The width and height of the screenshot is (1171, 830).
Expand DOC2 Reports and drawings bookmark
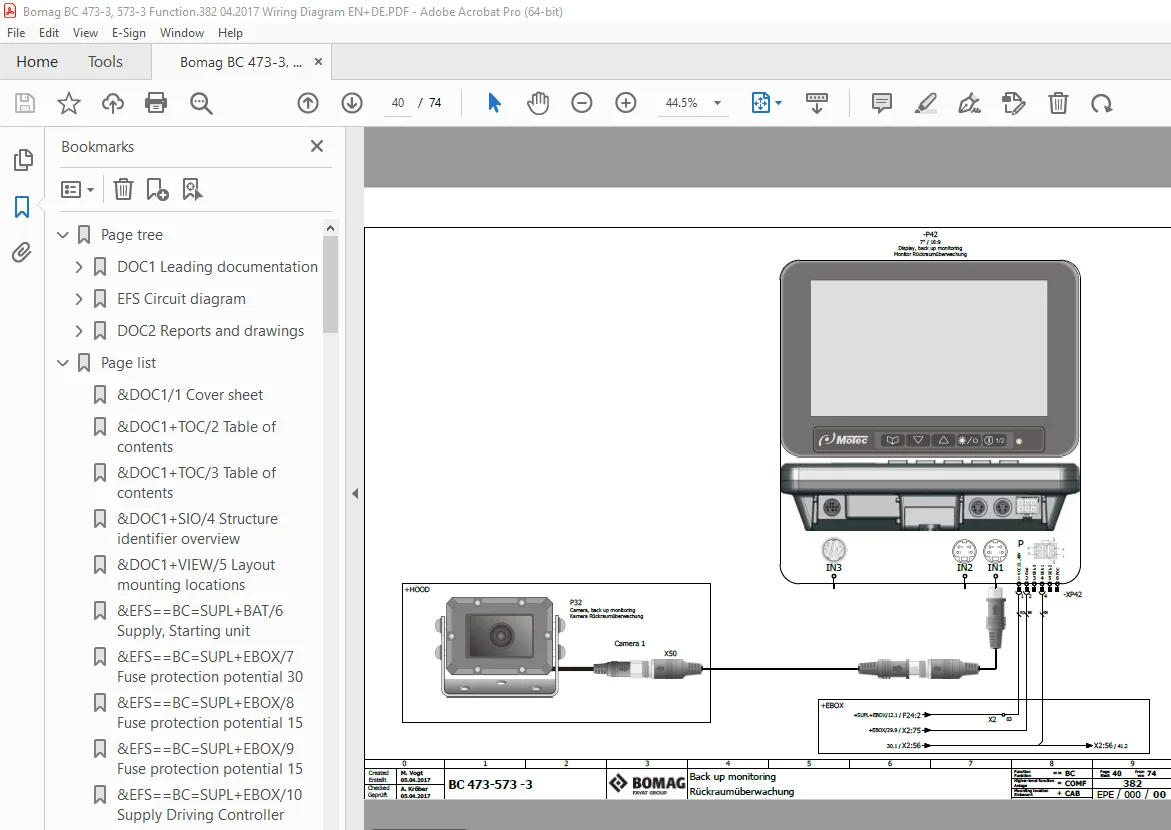pyautogui.click(x=79, y=331)
